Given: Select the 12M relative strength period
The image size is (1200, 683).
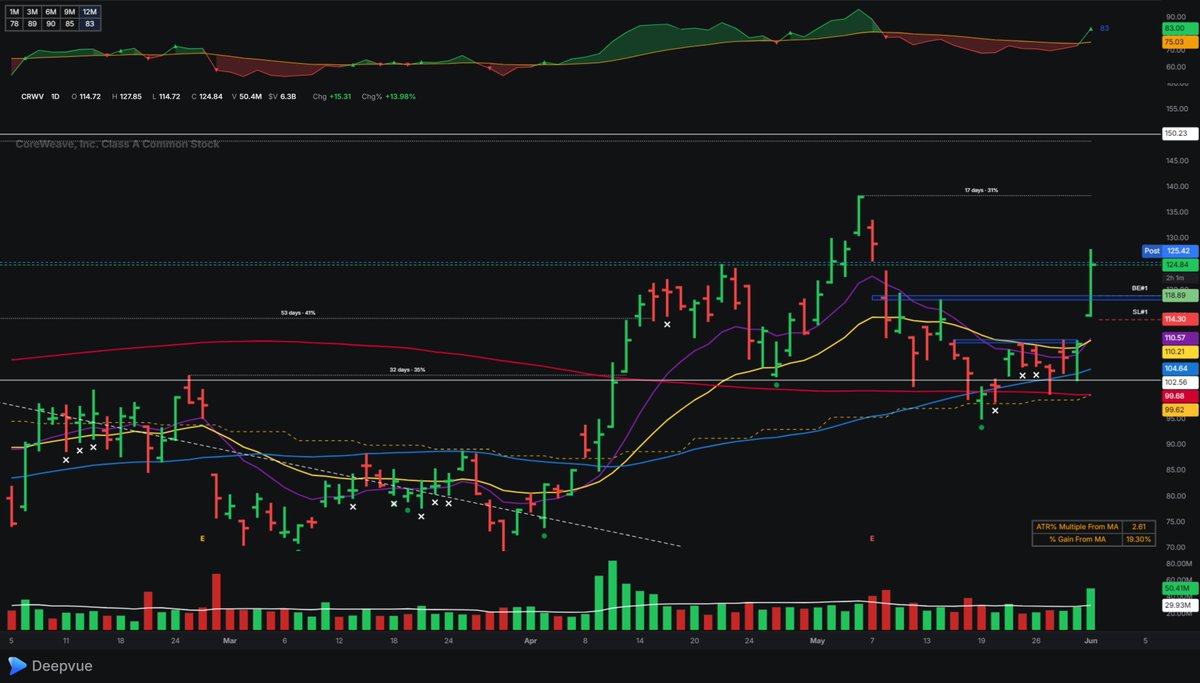Looking at the screenshot, I should pos(89,12).
